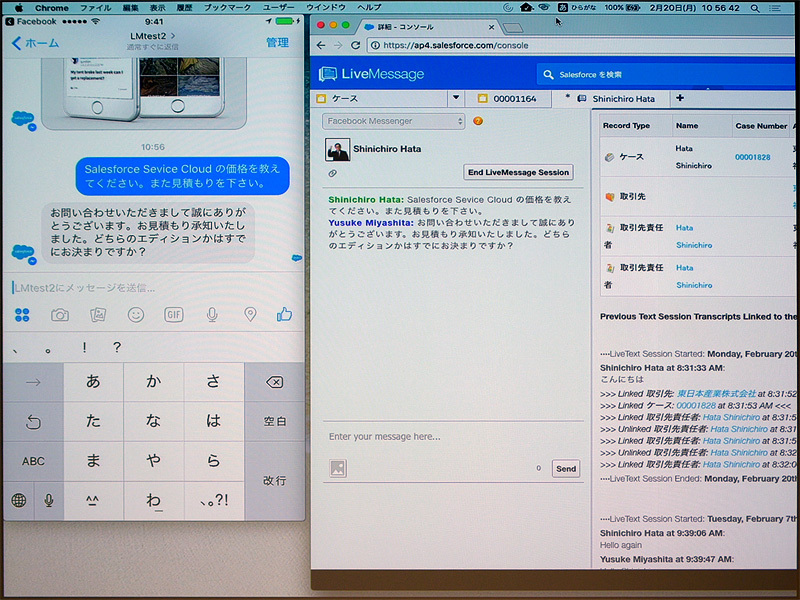Image resolution: width=800 pixels, height=600 pixels.
Task: Click the Record Type column header
Action: (626, 126)
